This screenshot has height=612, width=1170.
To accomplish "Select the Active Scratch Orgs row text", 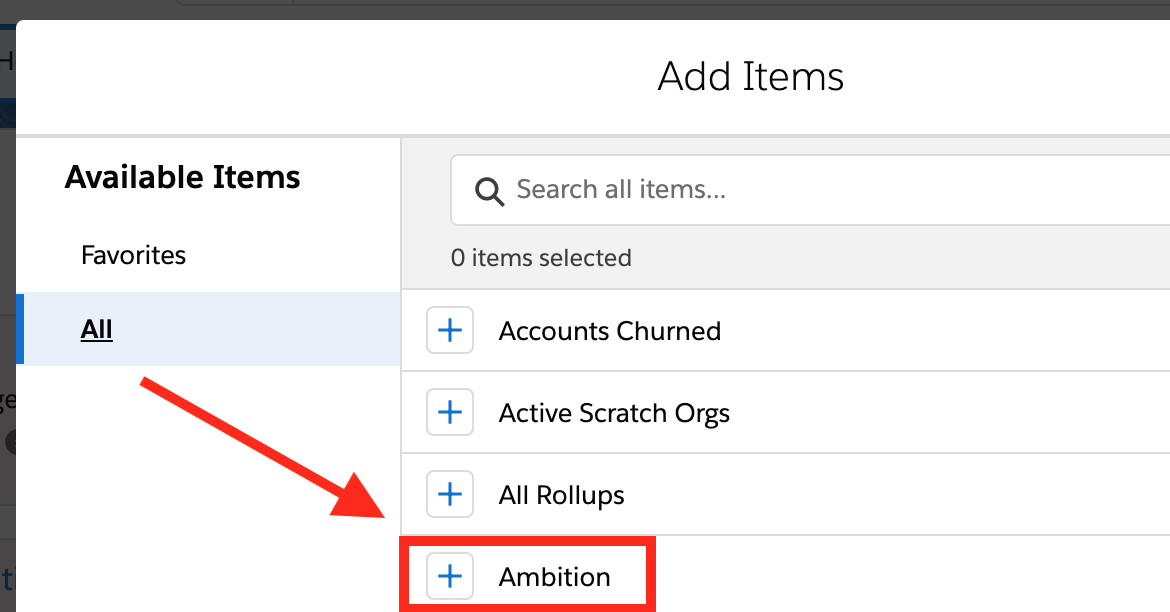I will 614,413.
